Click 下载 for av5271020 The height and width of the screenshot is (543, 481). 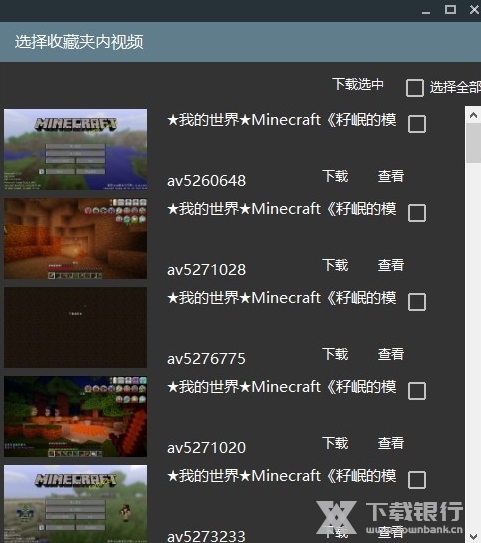point(335,443)
